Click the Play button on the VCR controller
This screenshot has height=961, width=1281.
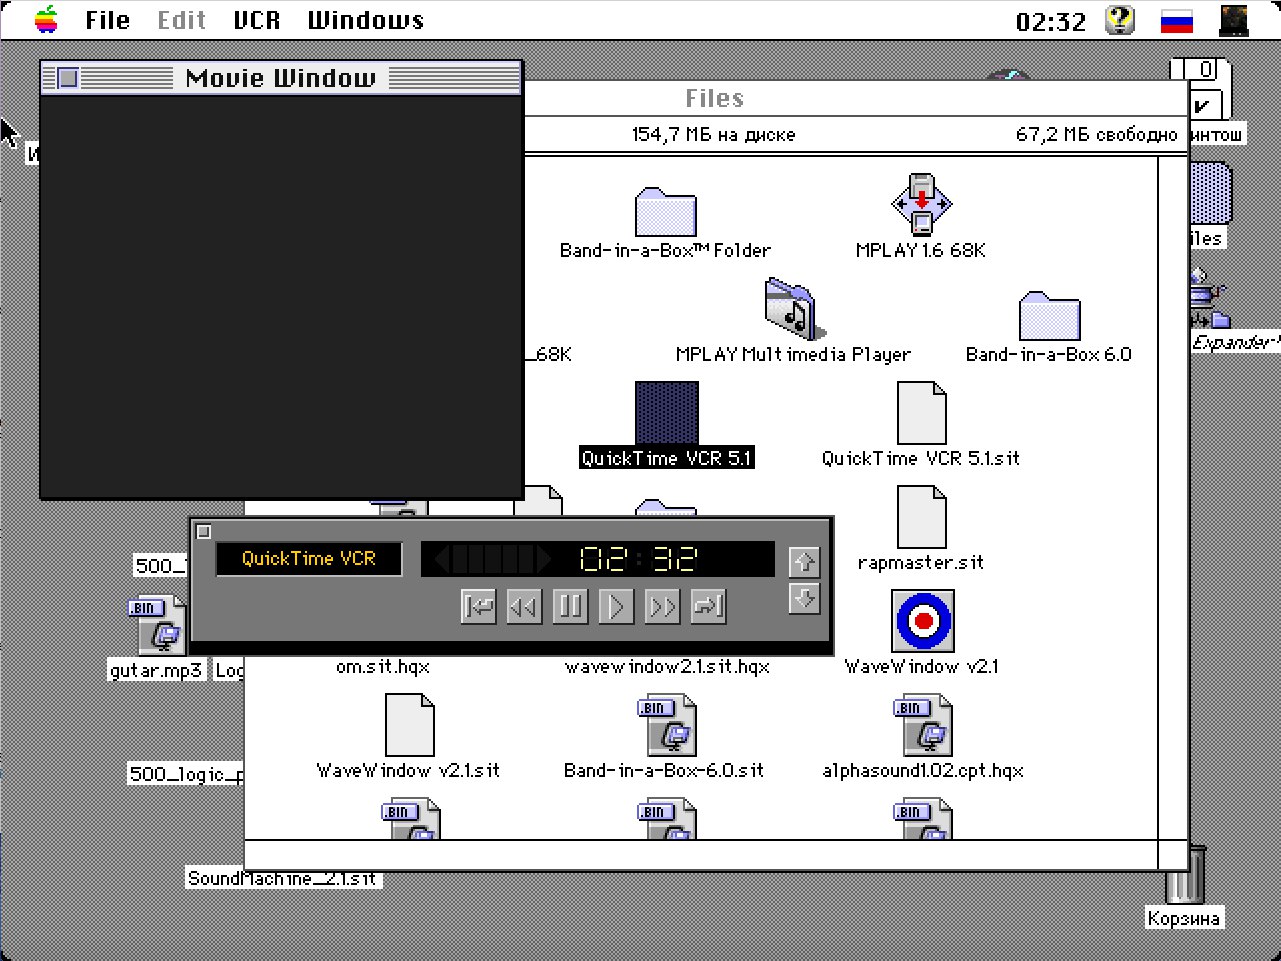616,606
